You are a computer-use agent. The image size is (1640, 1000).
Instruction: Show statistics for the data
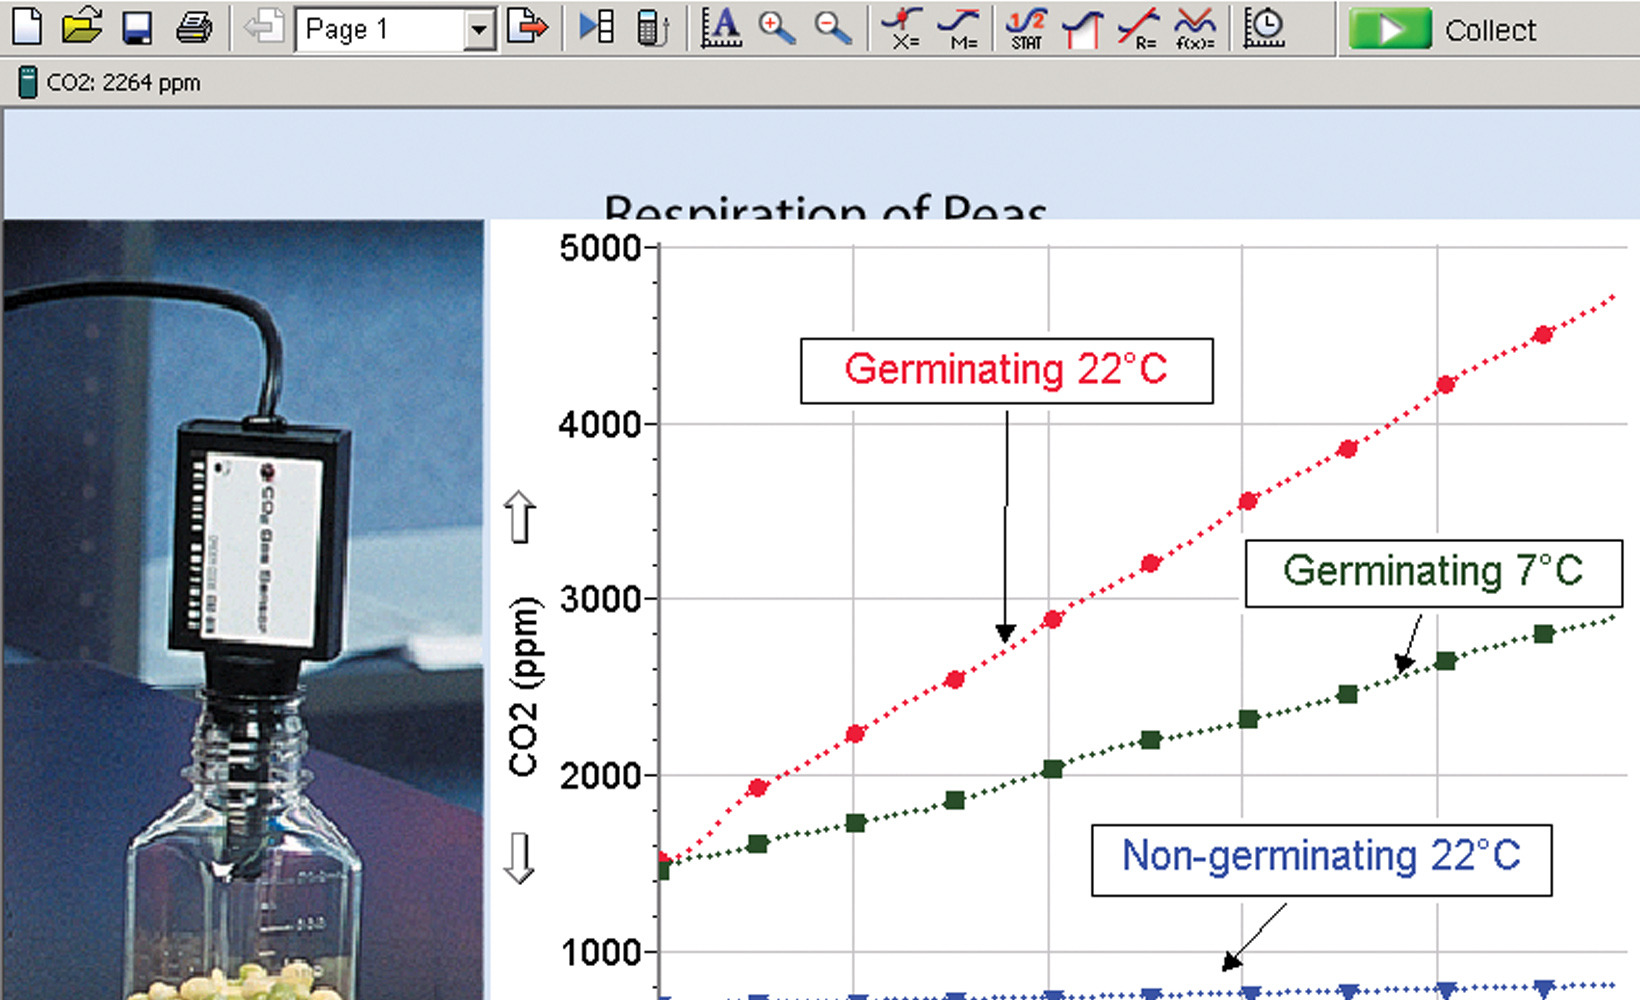(x=1027, y=27)
